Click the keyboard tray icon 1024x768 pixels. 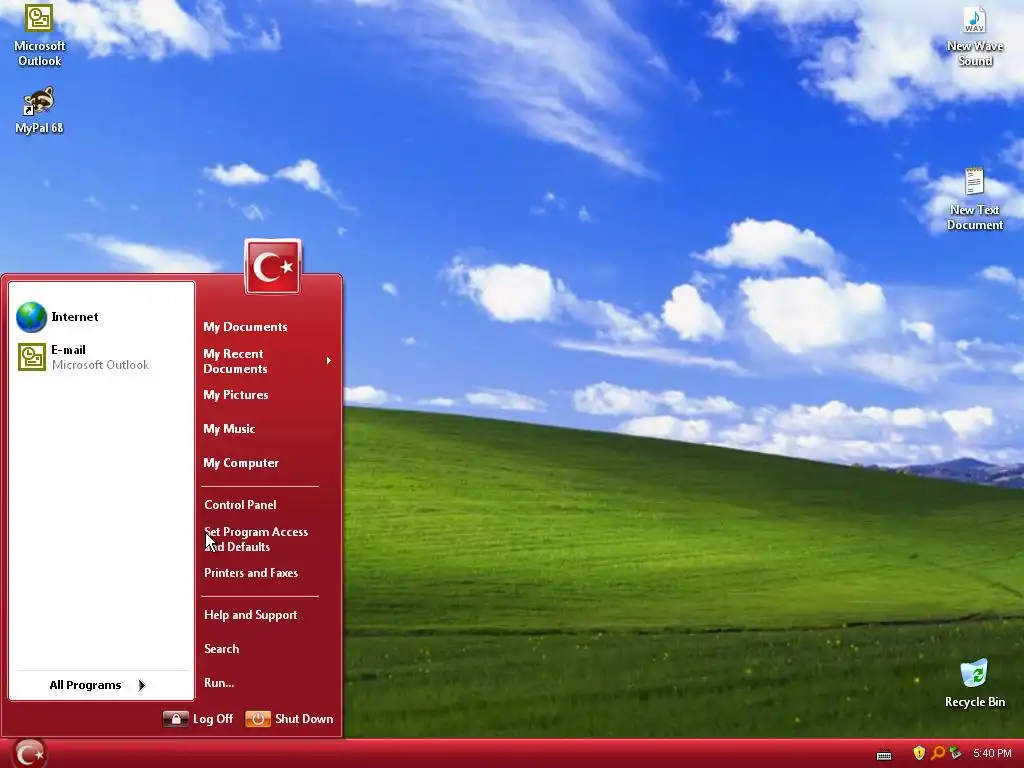click(x=884, y=755)
